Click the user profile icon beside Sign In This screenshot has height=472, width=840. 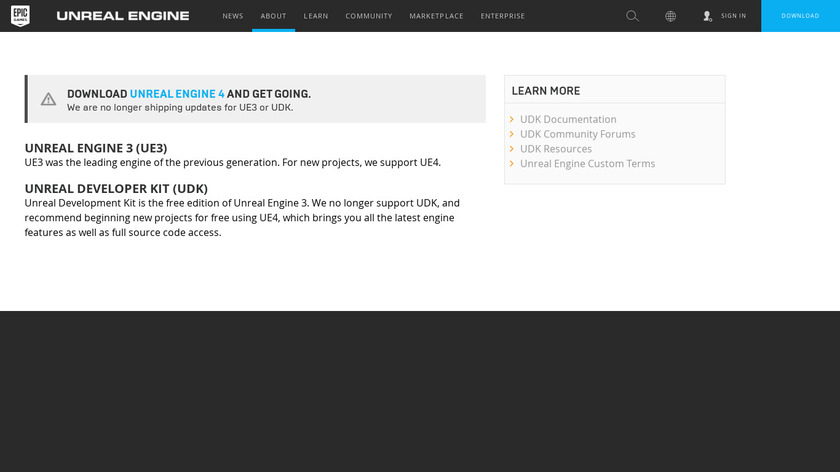coord(708,16)
